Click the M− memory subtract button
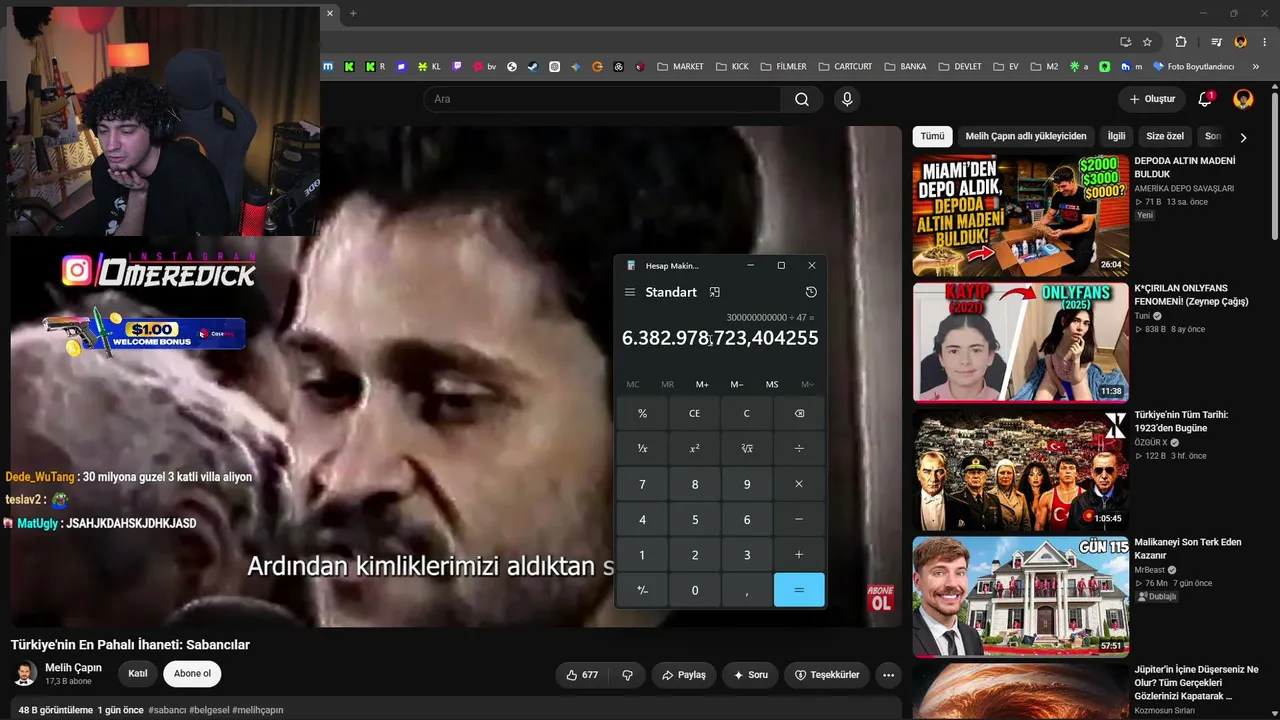The height and width of the screenshot is (720, 1280). (737, 384)
